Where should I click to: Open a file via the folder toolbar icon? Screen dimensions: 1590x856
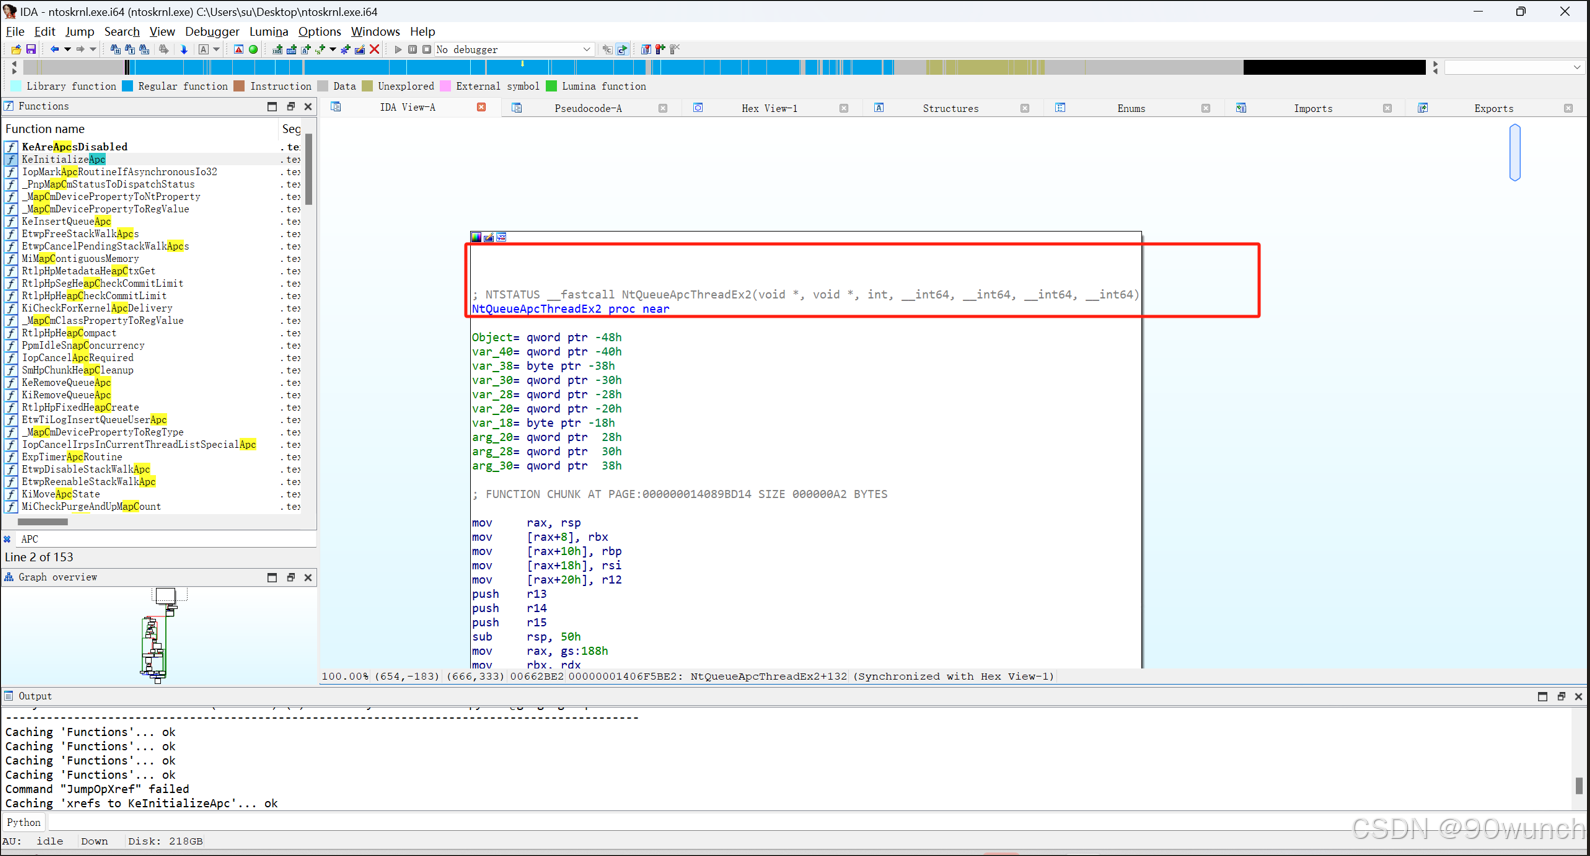16,49
